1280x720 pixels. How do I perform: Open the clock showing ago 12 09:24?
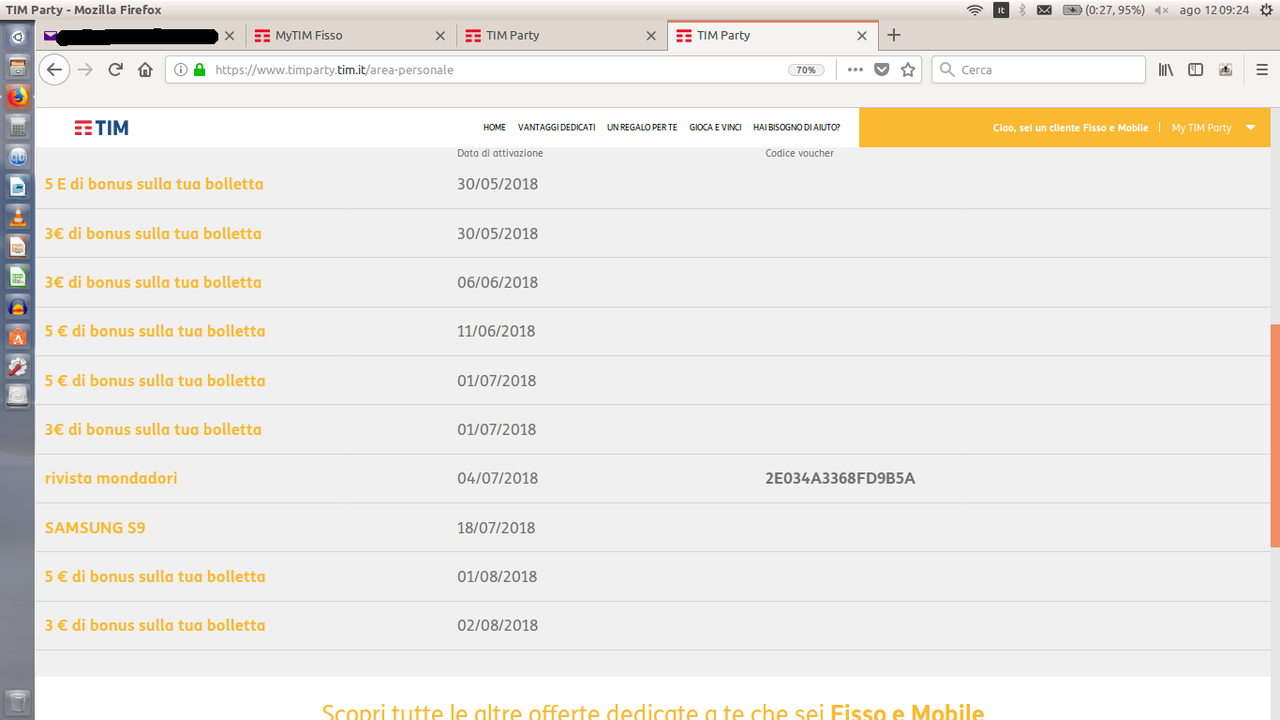[1214, 10]
